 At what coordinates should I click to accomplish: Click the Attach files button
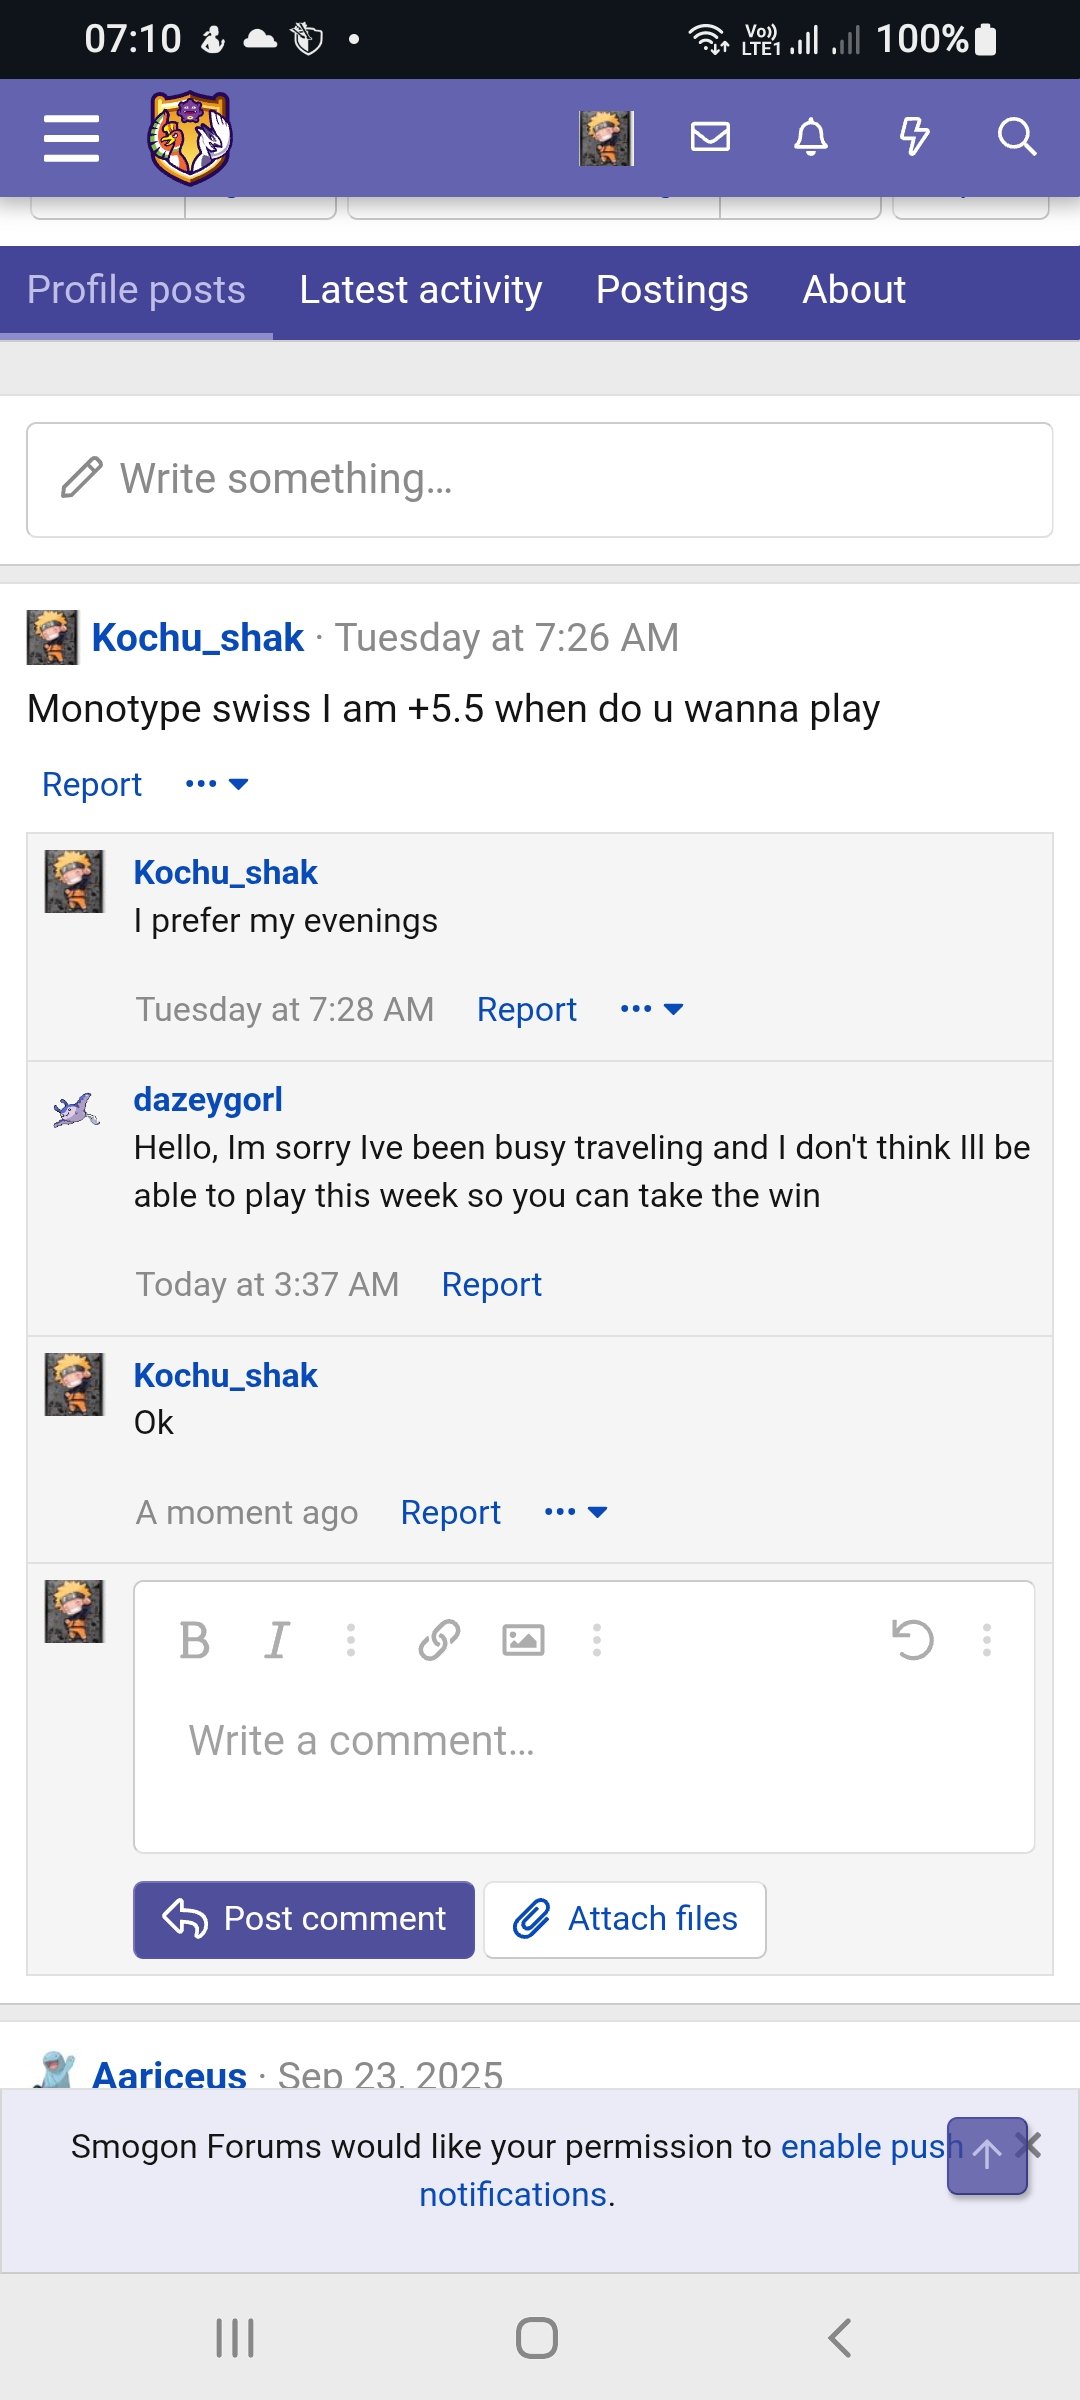(x=625, y=1919)
